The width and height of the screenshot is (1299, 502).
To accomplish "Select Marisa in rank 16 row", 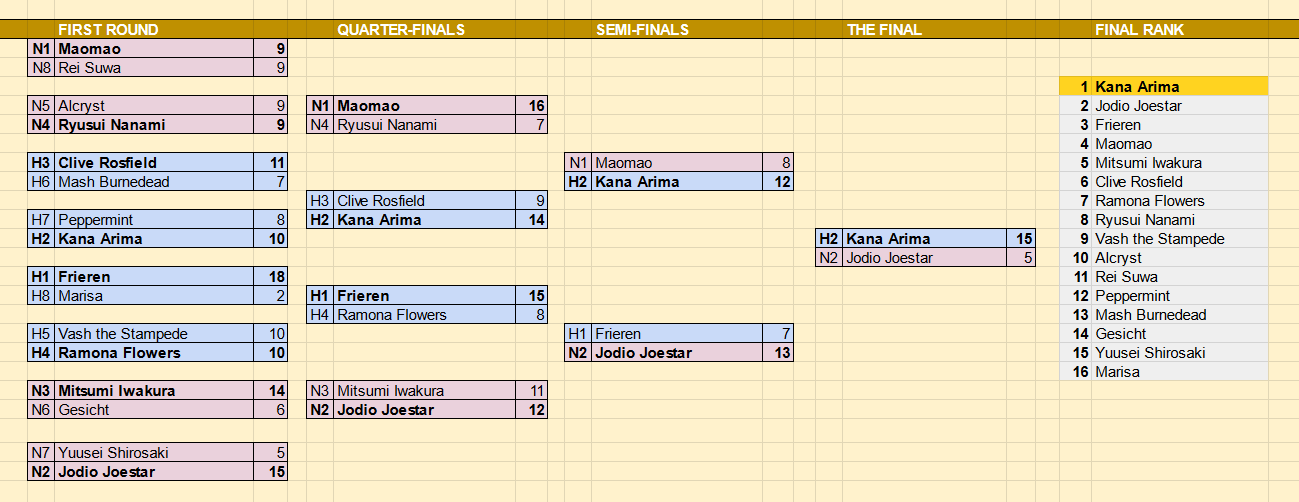I will [1117, 372].
